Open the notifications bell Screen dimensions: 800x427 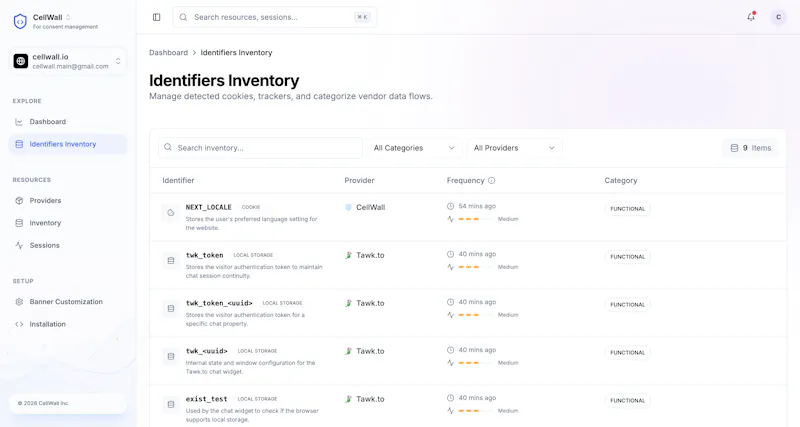tap(751, 17)
